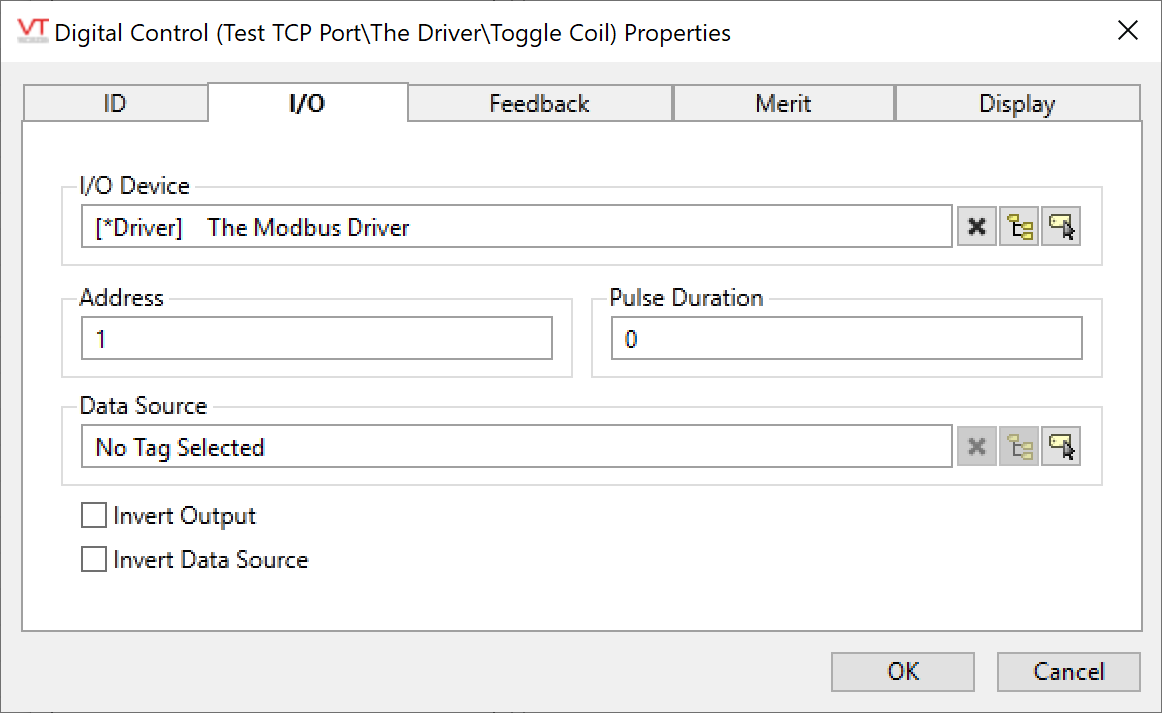This screenshot has width=1162, height=713.
Task: Click inside the Address input field
Action: (x=316, y=339)
